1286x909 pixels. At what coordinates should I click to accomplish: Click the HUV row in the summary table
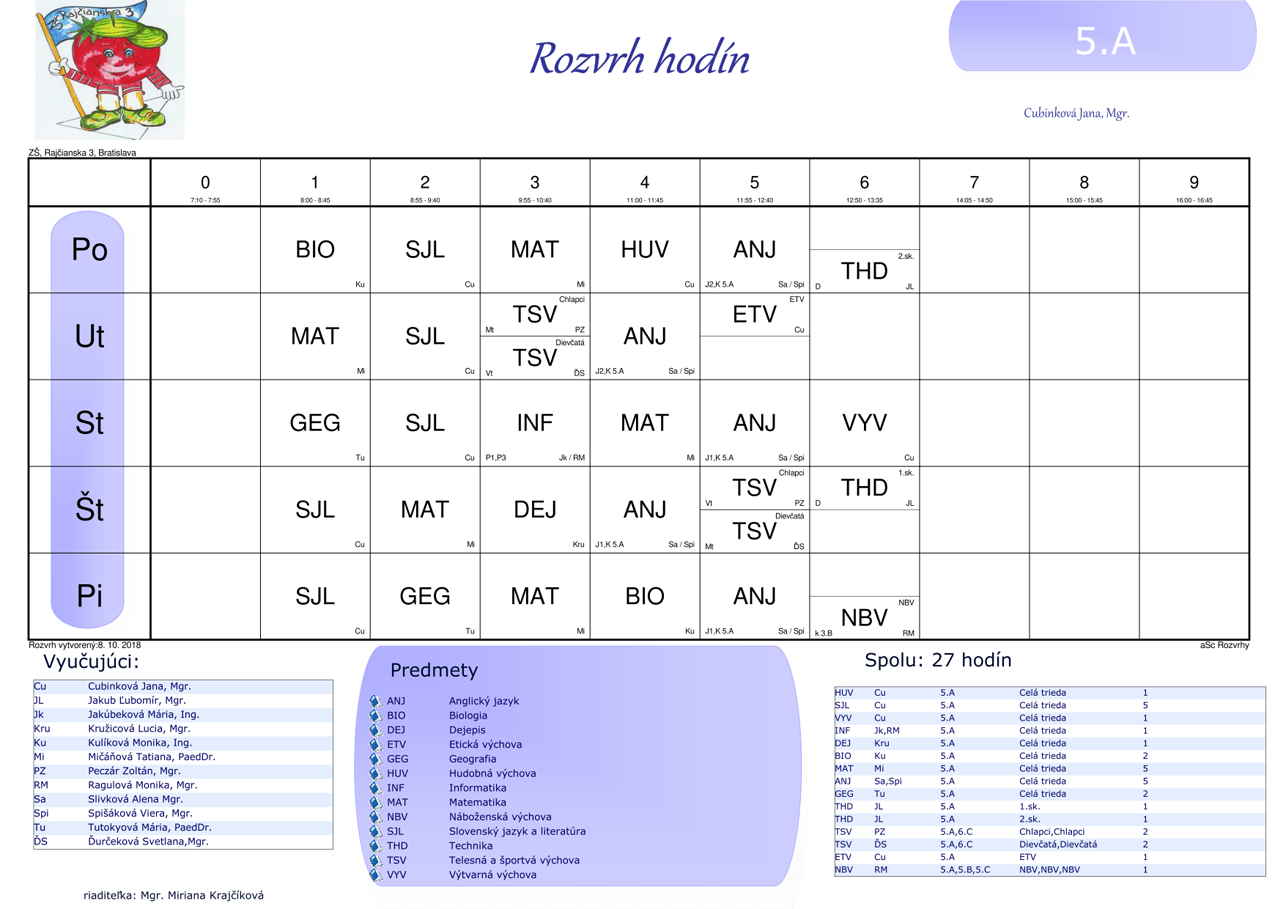point(1049,692)
